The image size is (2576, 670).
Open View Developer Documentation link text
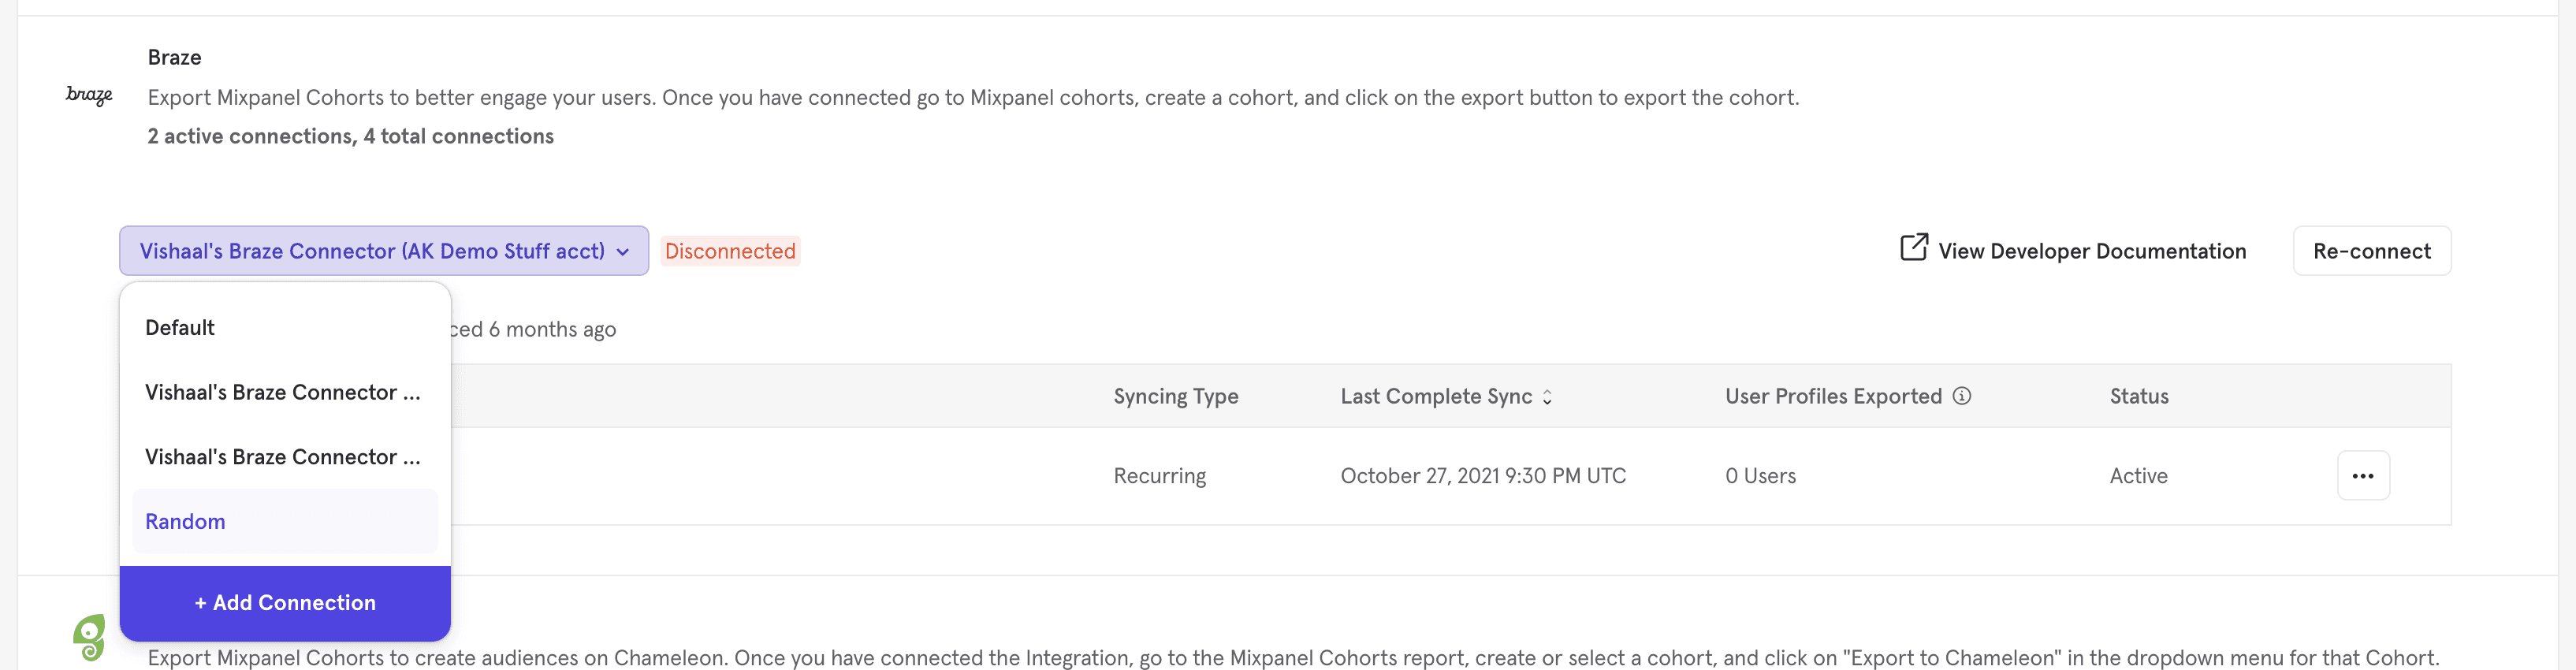coord(2091,251)
